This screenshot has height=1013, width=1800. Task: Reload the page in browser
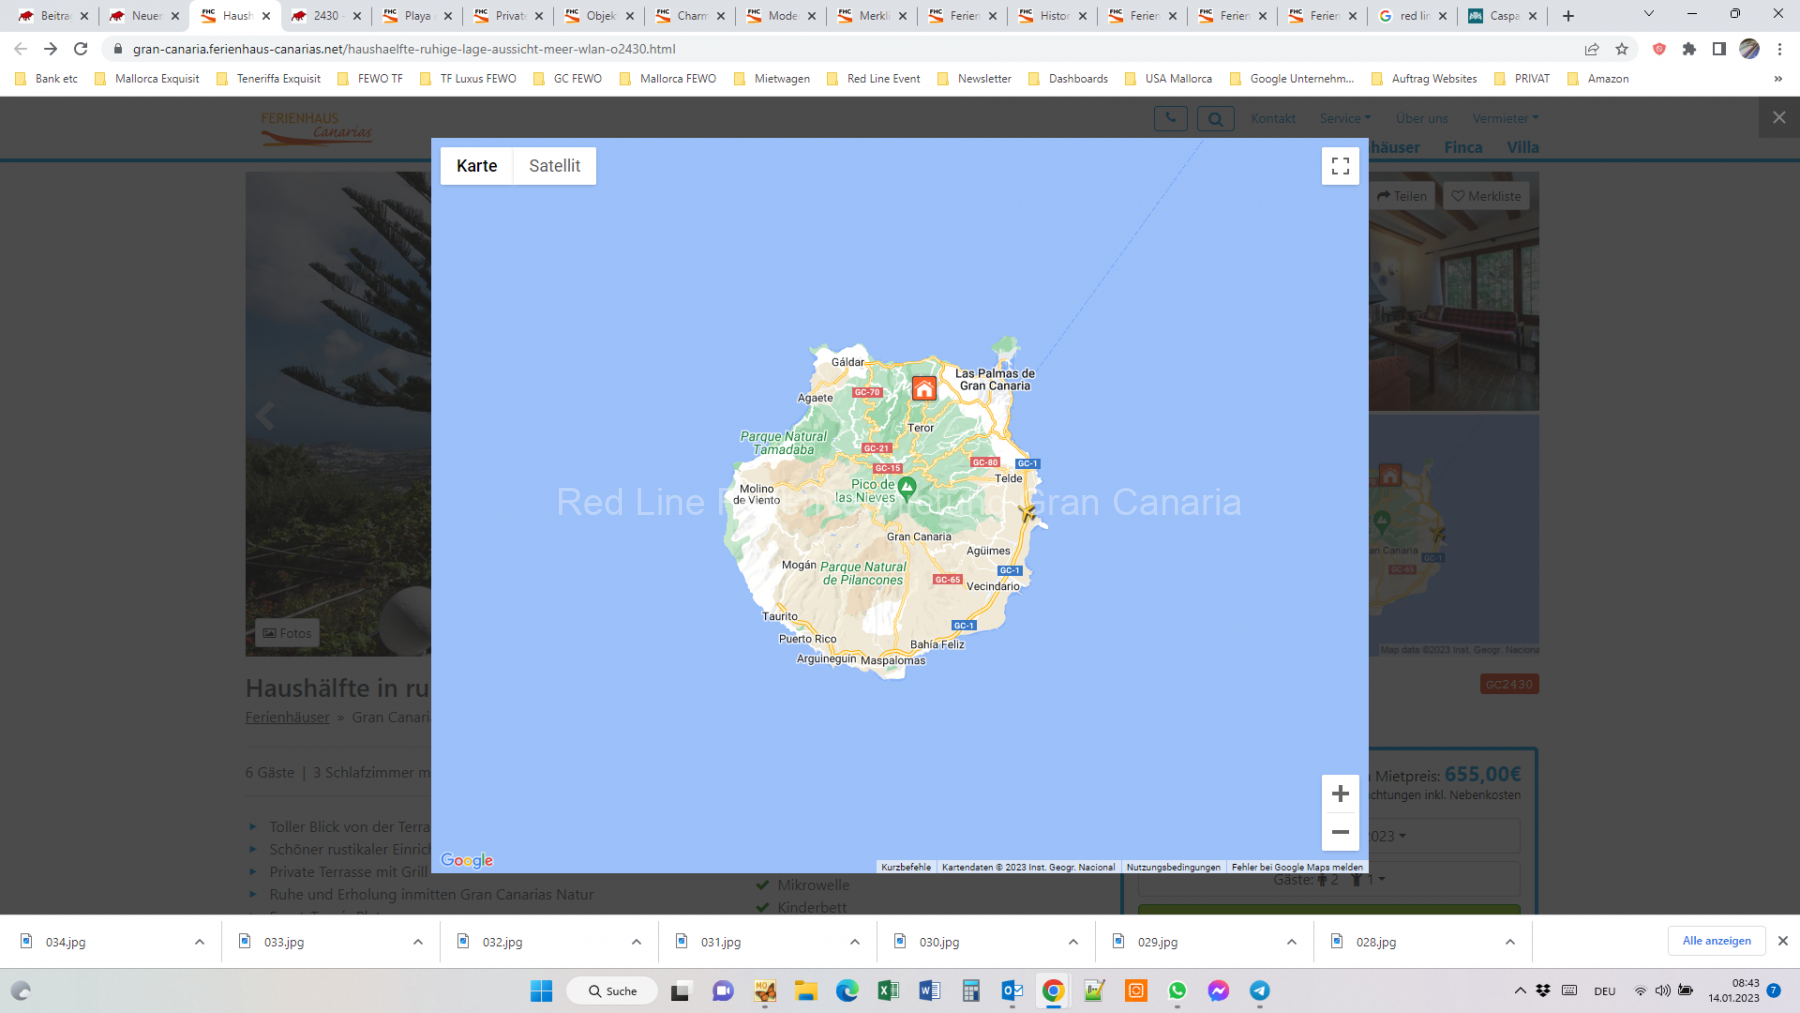point(81,49)
